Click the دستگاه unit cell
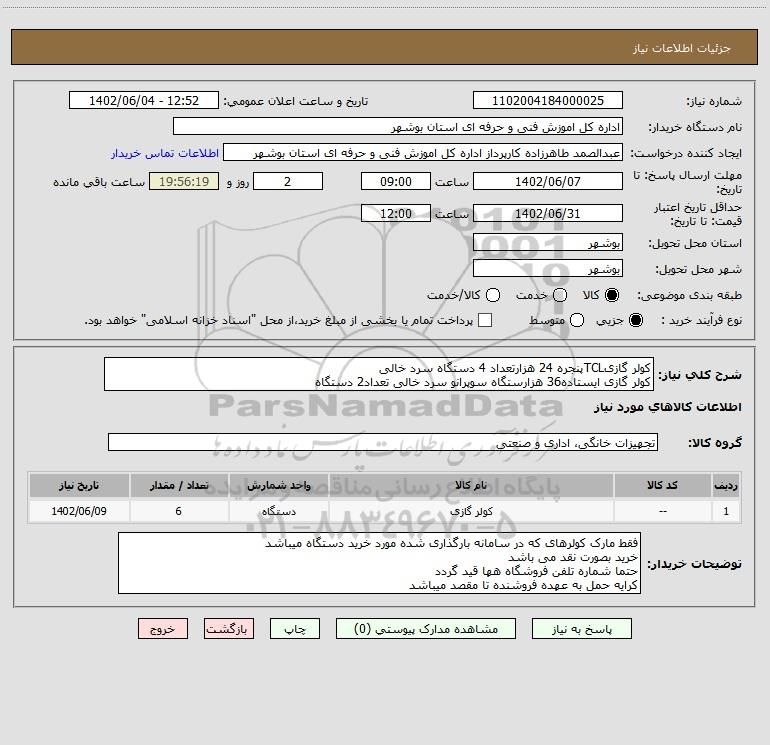Viewport: 770px width, 745px height. 278,511
